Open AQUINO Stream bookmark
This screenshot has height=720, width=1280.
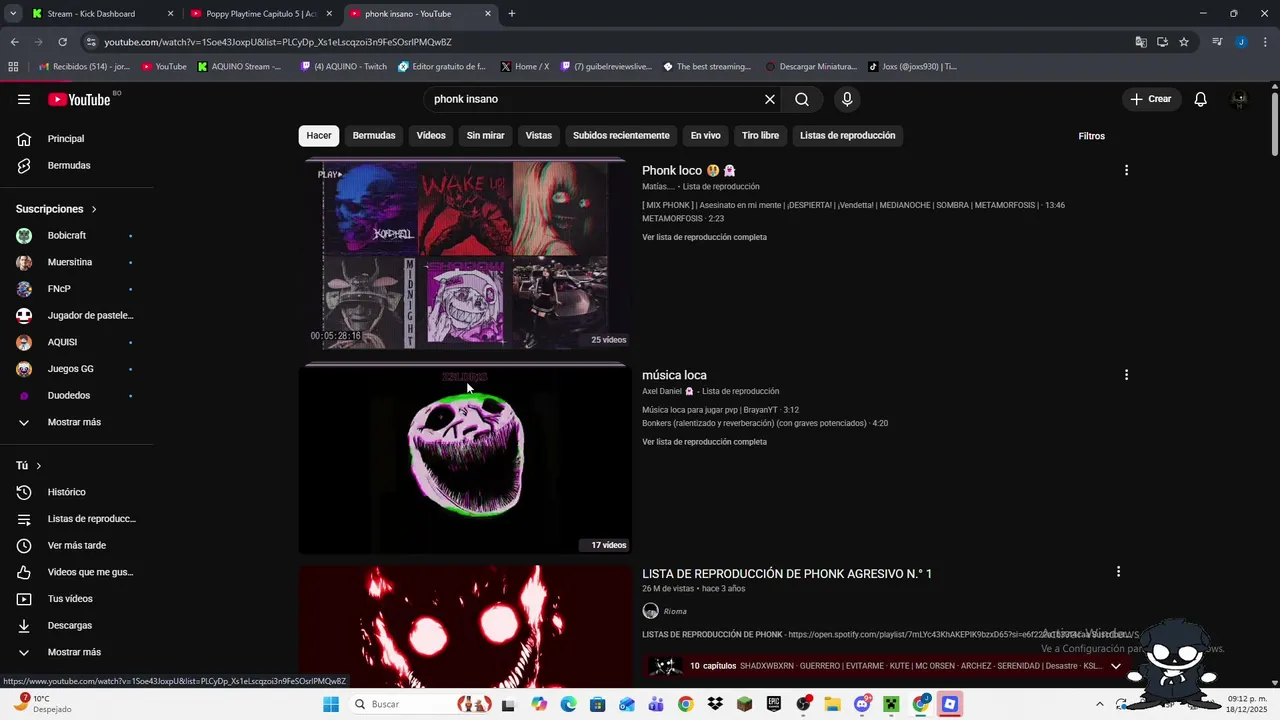click(x=240, y=67)
